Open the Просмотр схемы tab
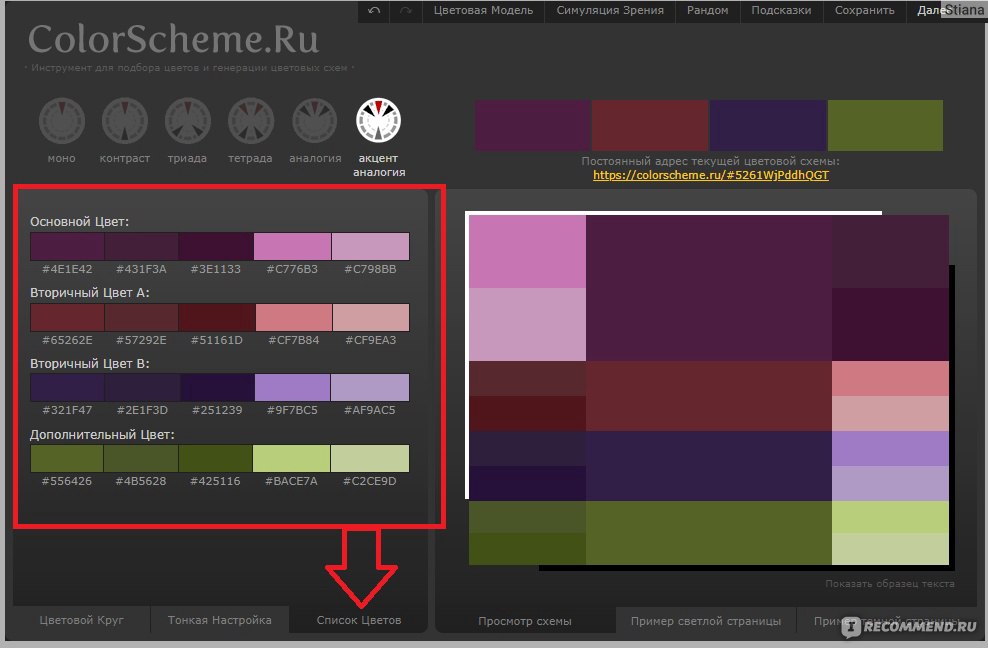This screenshot has height=648, width=988. (525, 621)
